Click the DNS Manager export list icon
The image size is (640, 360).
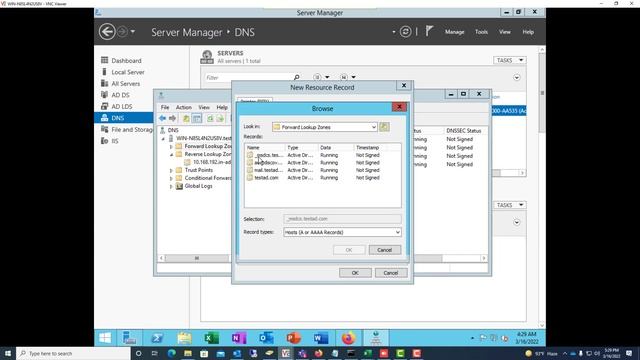click(x=220, y=118)
